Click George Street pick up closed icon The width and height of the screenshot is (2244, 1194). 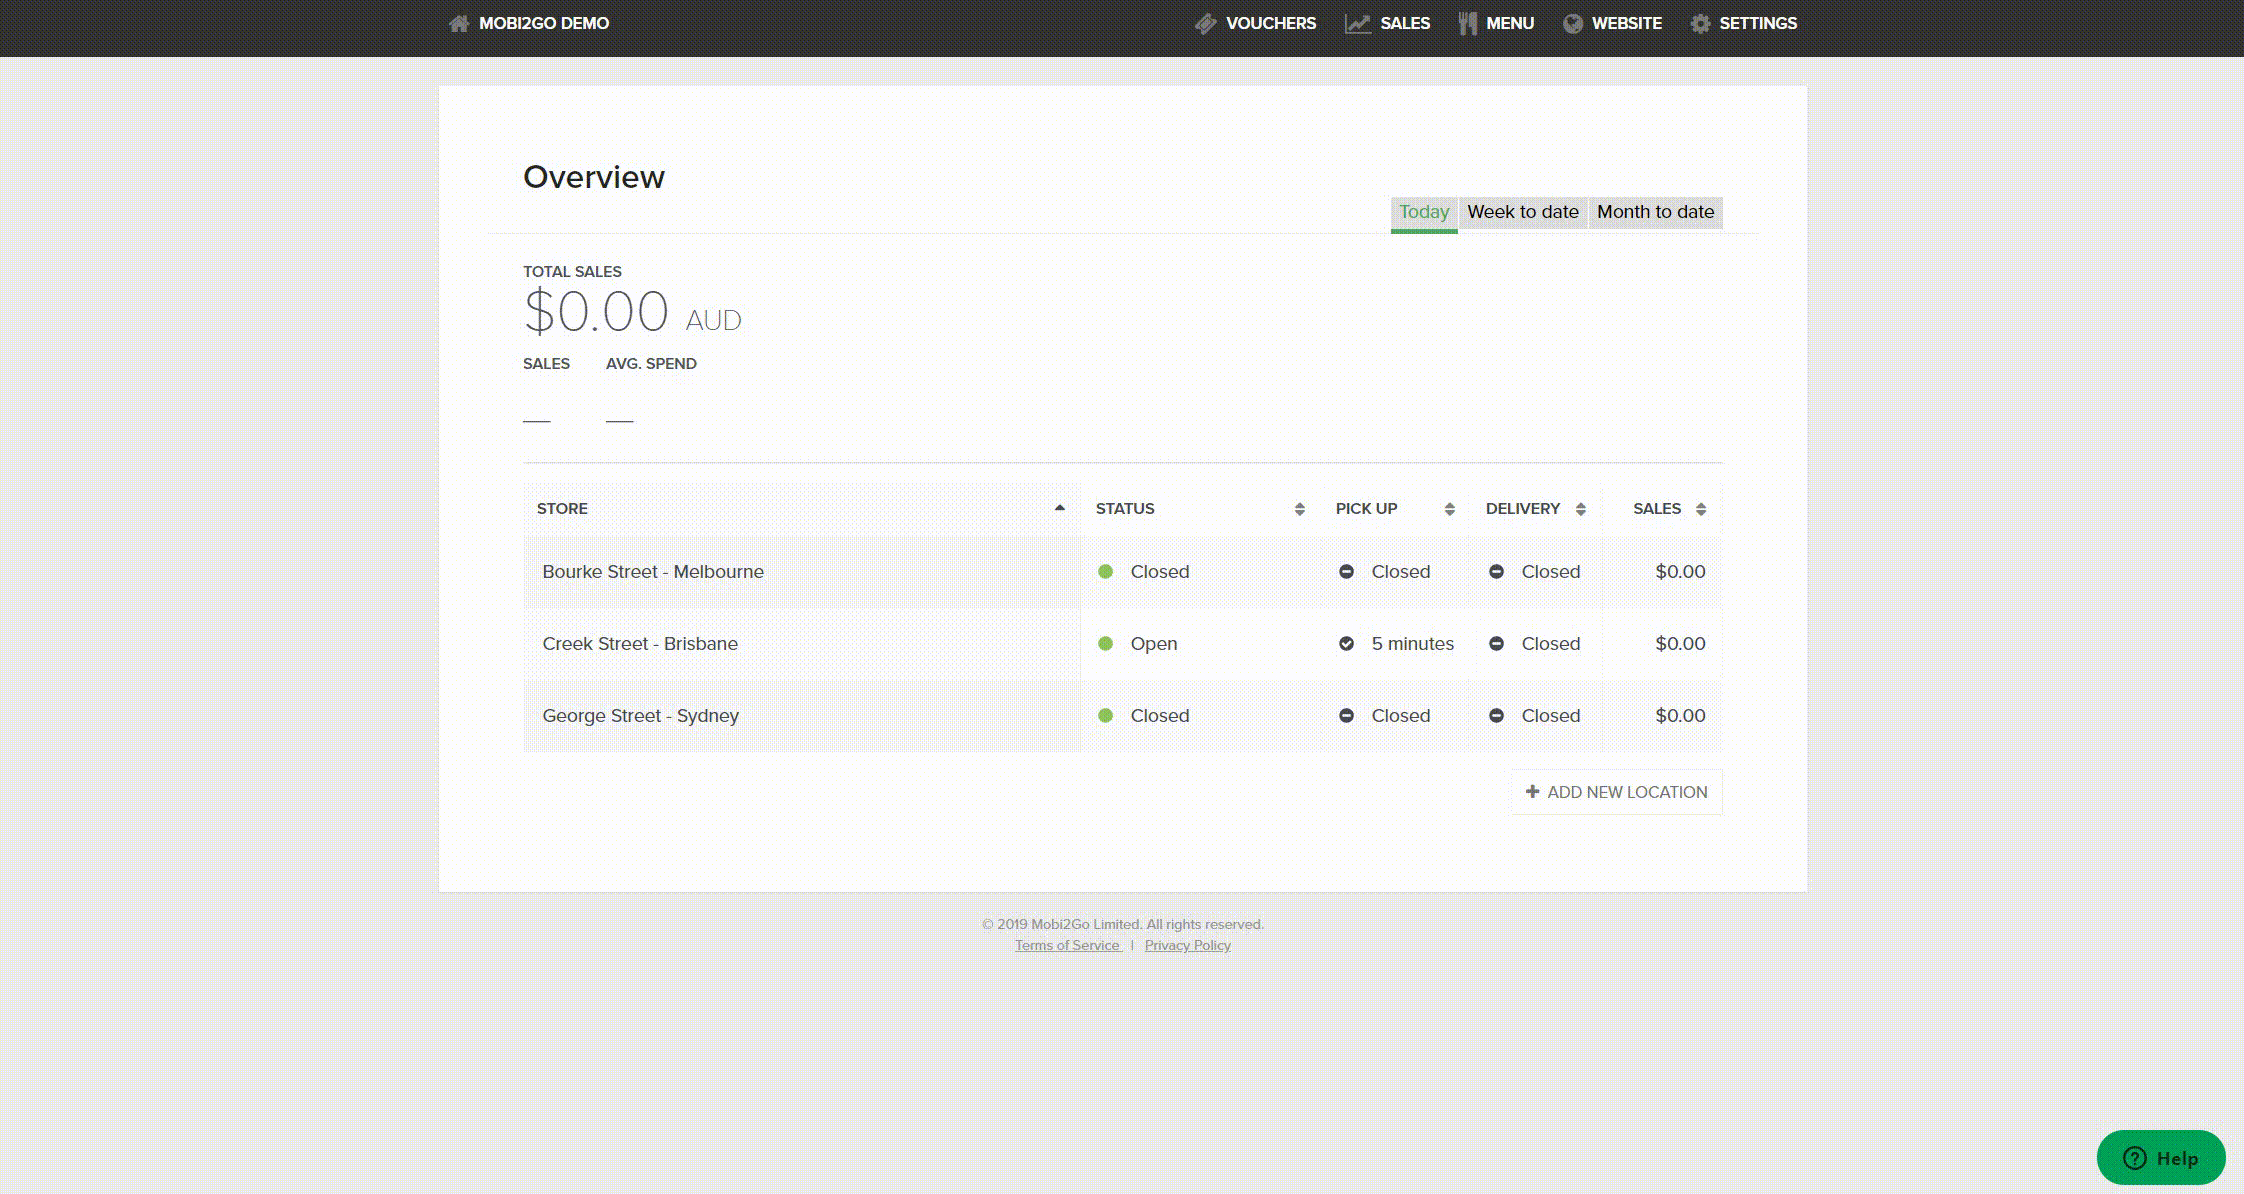[x=1346, y=715]
